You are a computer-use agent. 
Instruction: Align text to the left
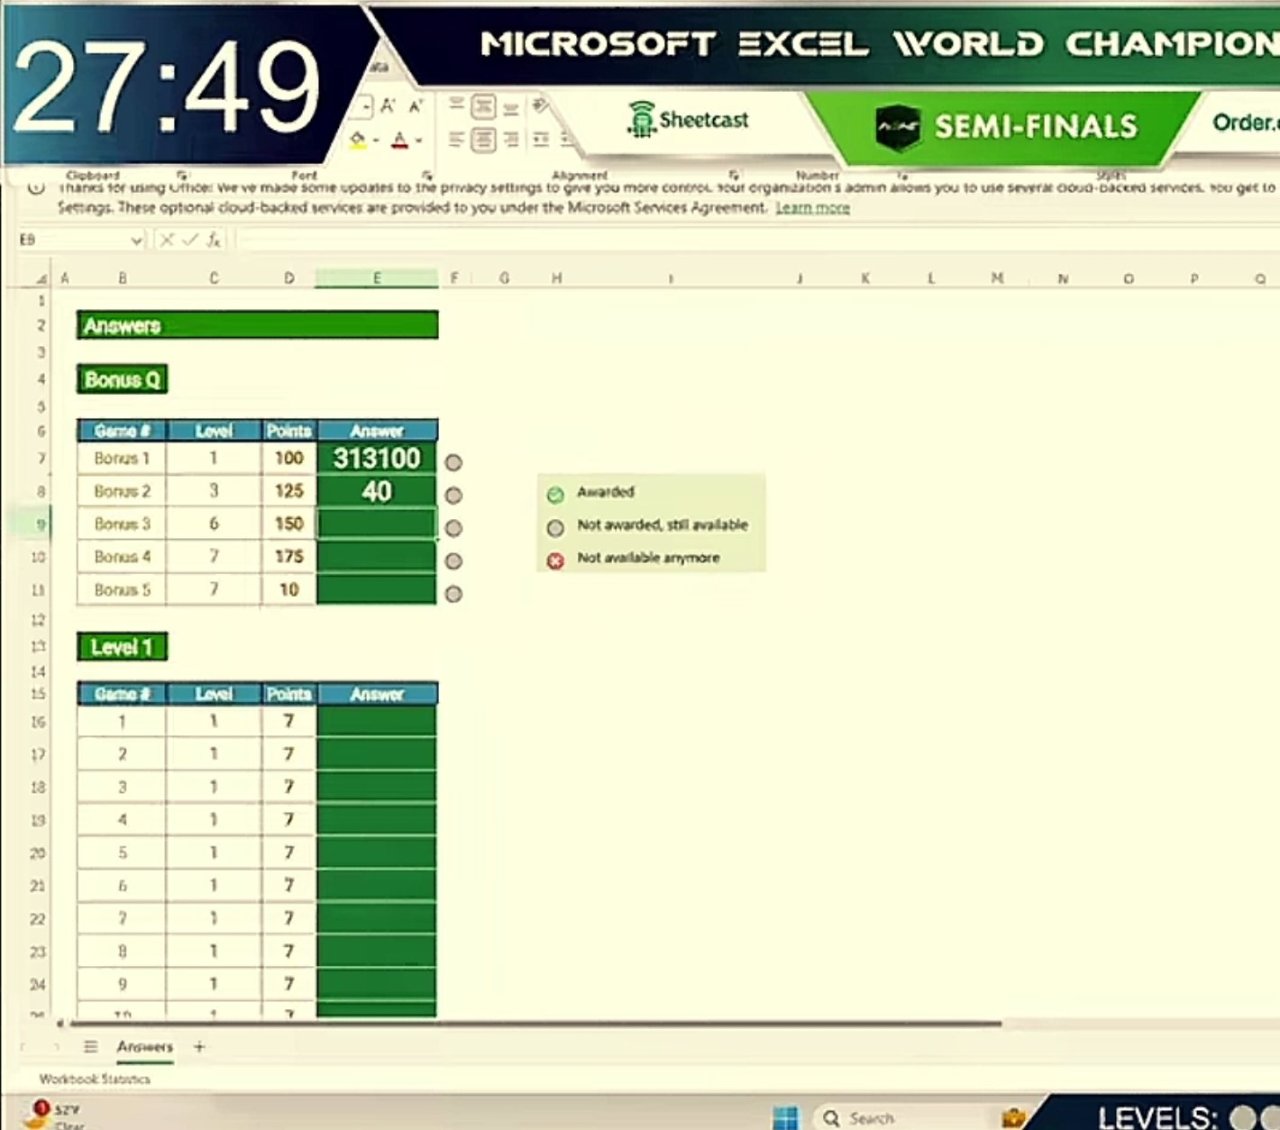tap(456, 140)
